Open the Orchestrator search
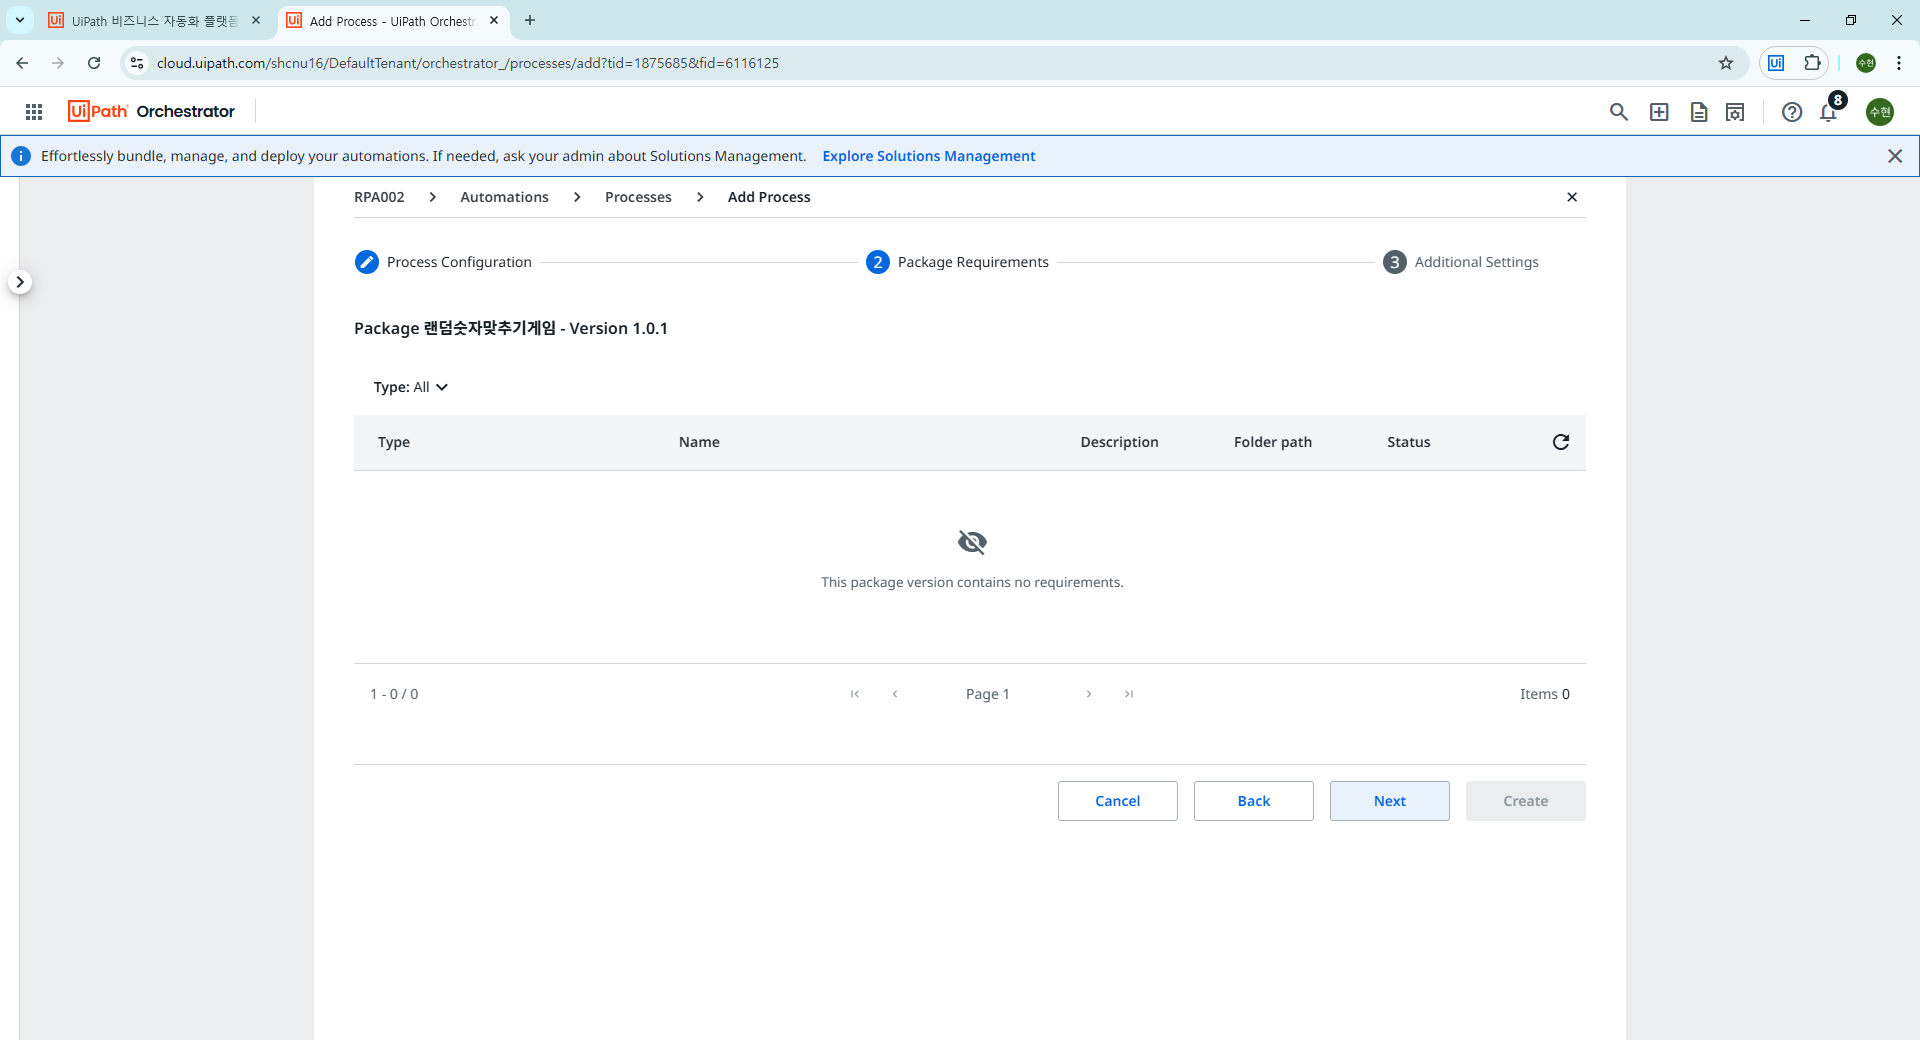The image size is (1920, 1040). (x=1619, y=112)
